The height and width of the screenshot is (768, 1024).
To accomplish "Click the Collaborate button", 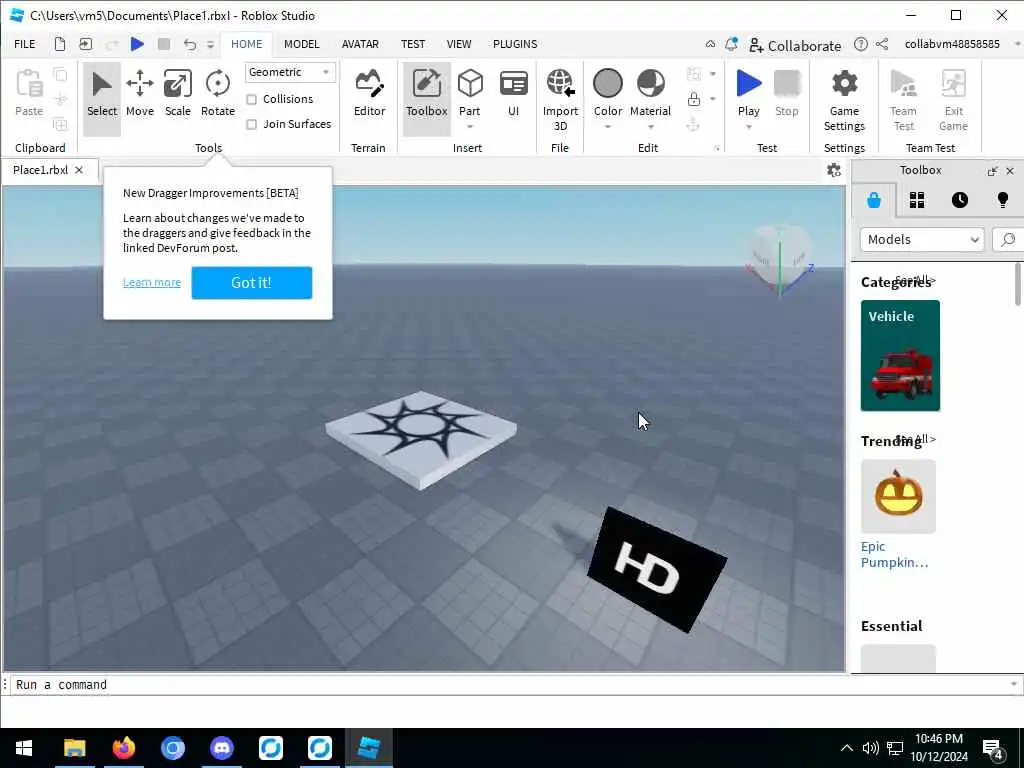I will tap(795, 45).
